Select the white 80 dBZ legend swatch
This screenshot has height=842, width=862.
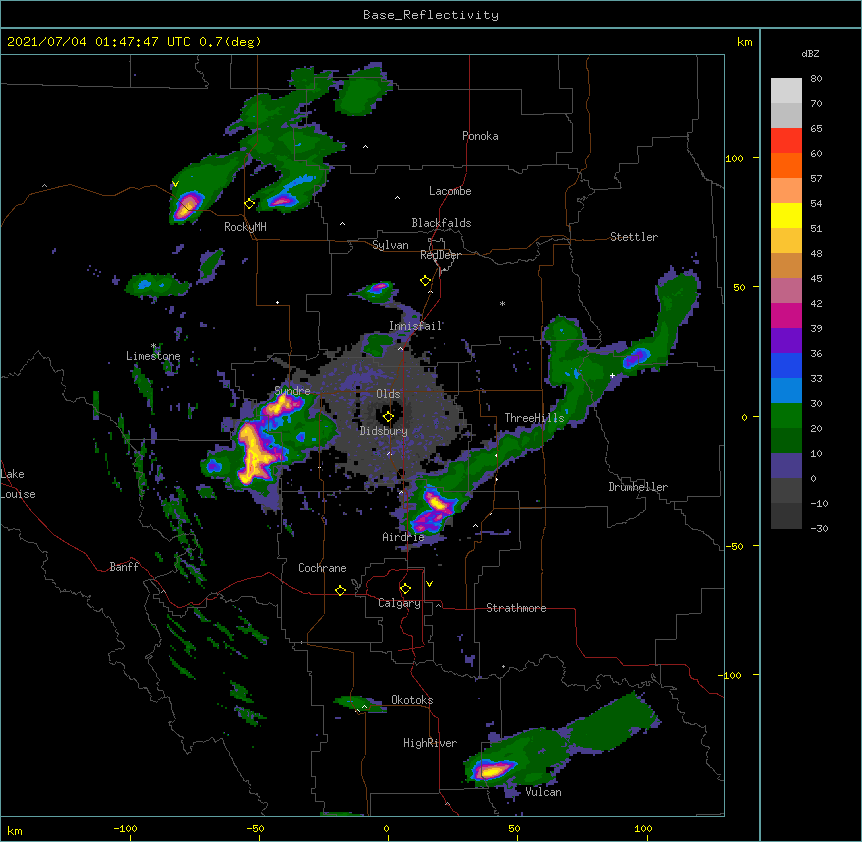[x=786, y=91]
